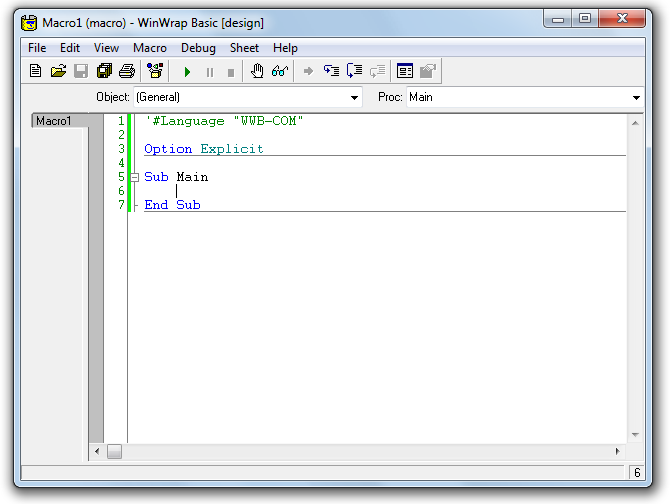This screenshot has height=504, width=670.
Task: Click the Show Current Statement arrow icon
Action: click(x=308, y=71)
